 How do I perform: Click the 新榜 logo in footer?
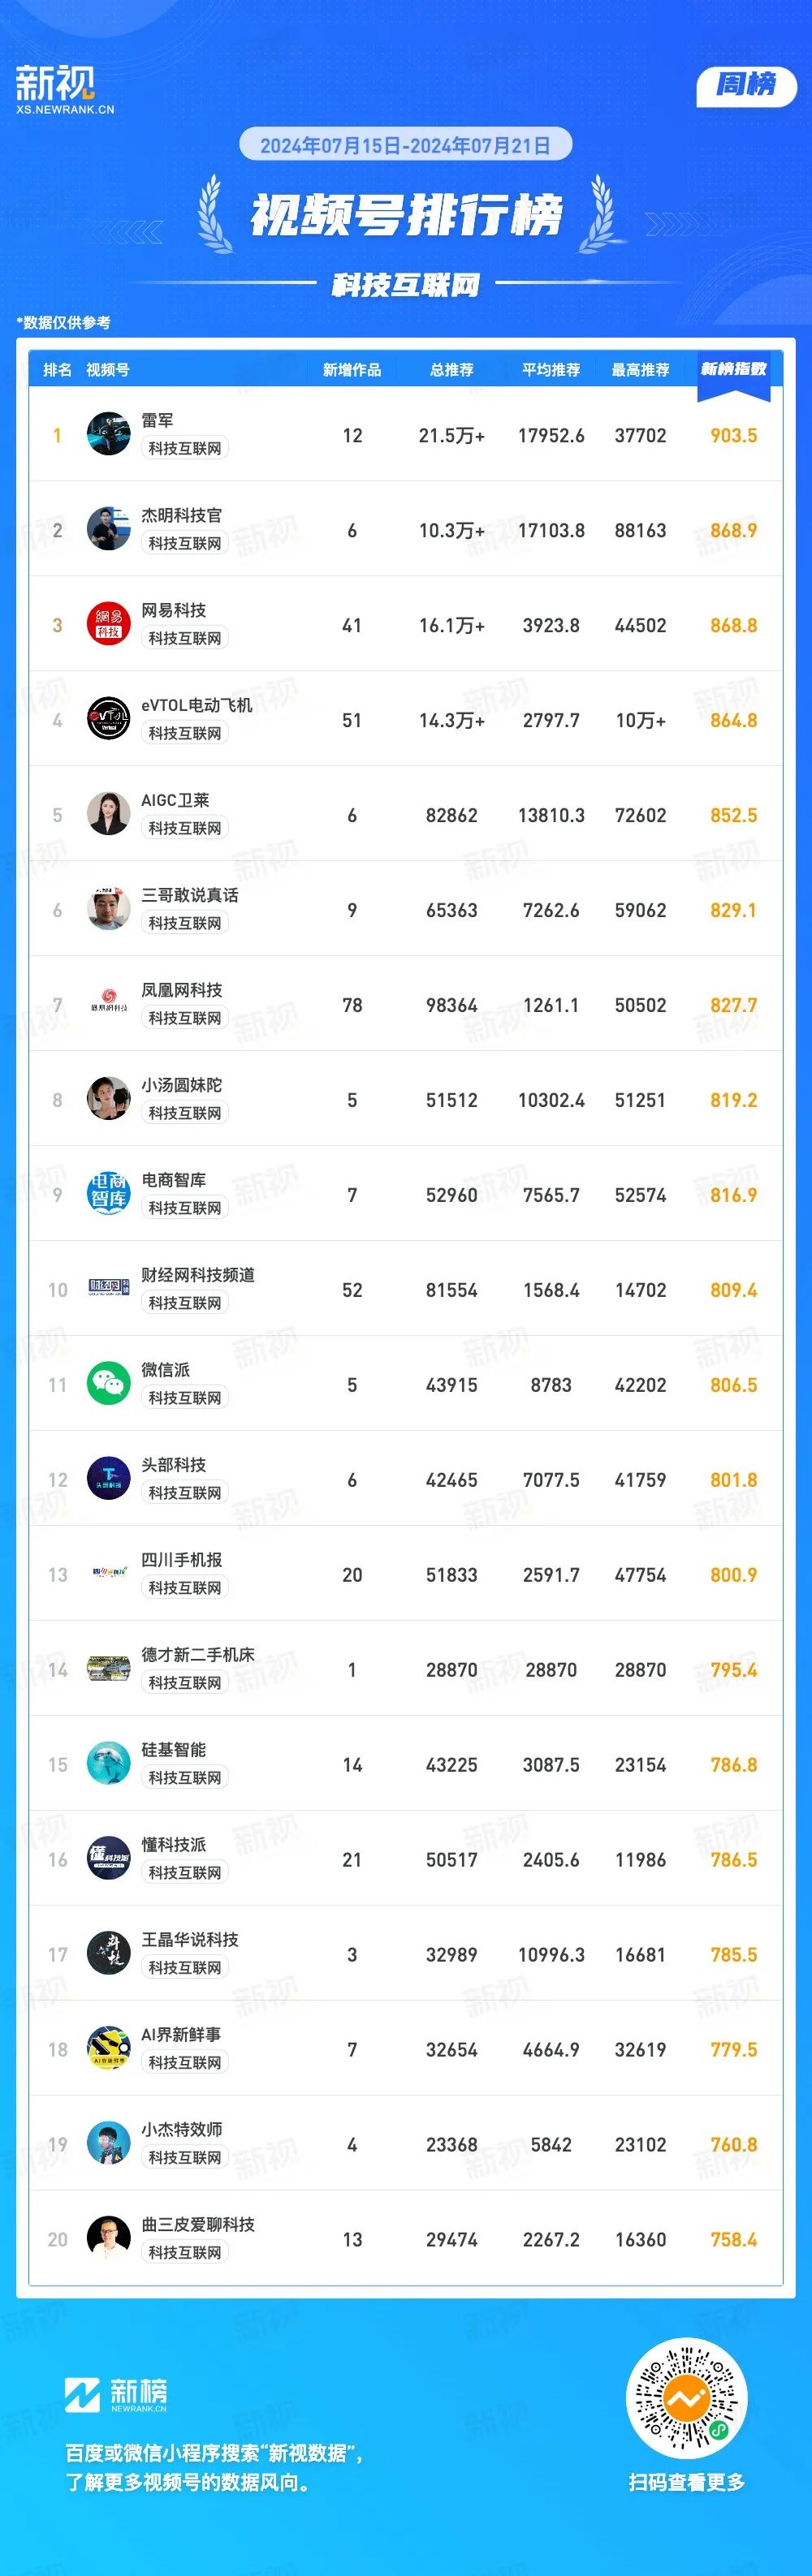116,2395
